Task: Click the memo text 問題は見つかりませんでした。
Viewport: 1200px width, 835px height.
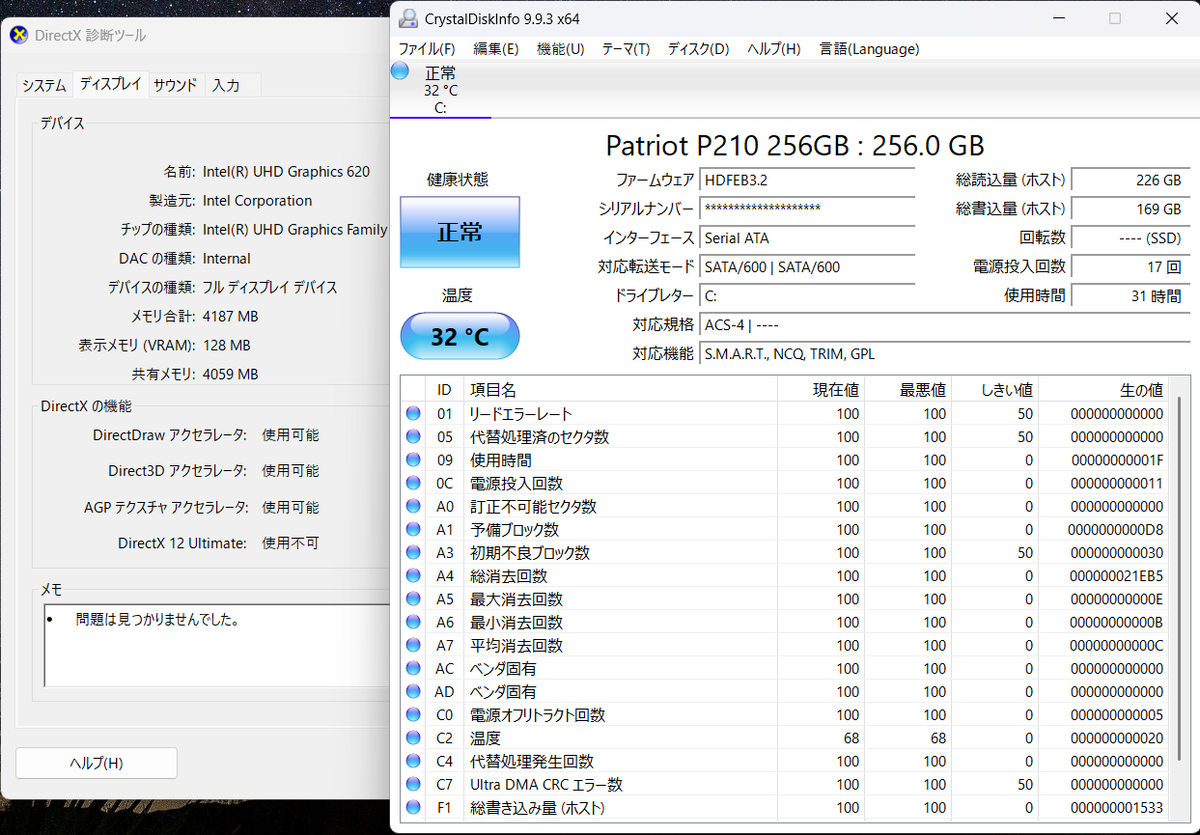Action: pyautogui.click(x=157, y=620)
